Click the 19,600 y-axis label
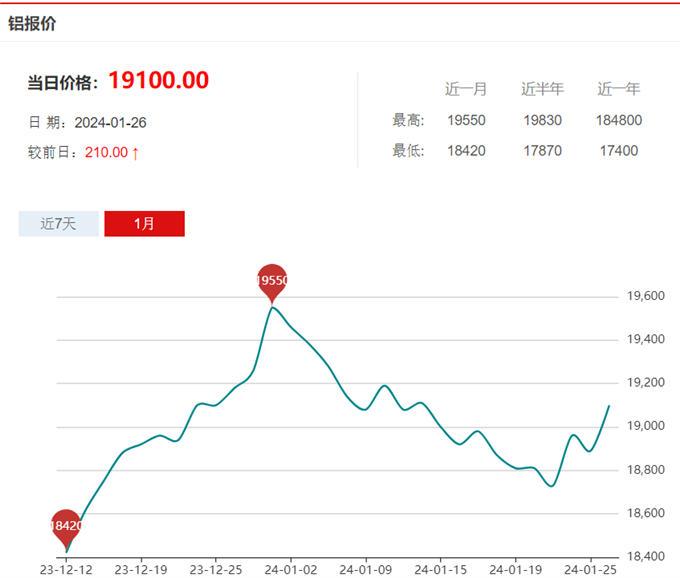This screenshot has width=680, height=578. (646, 296)
